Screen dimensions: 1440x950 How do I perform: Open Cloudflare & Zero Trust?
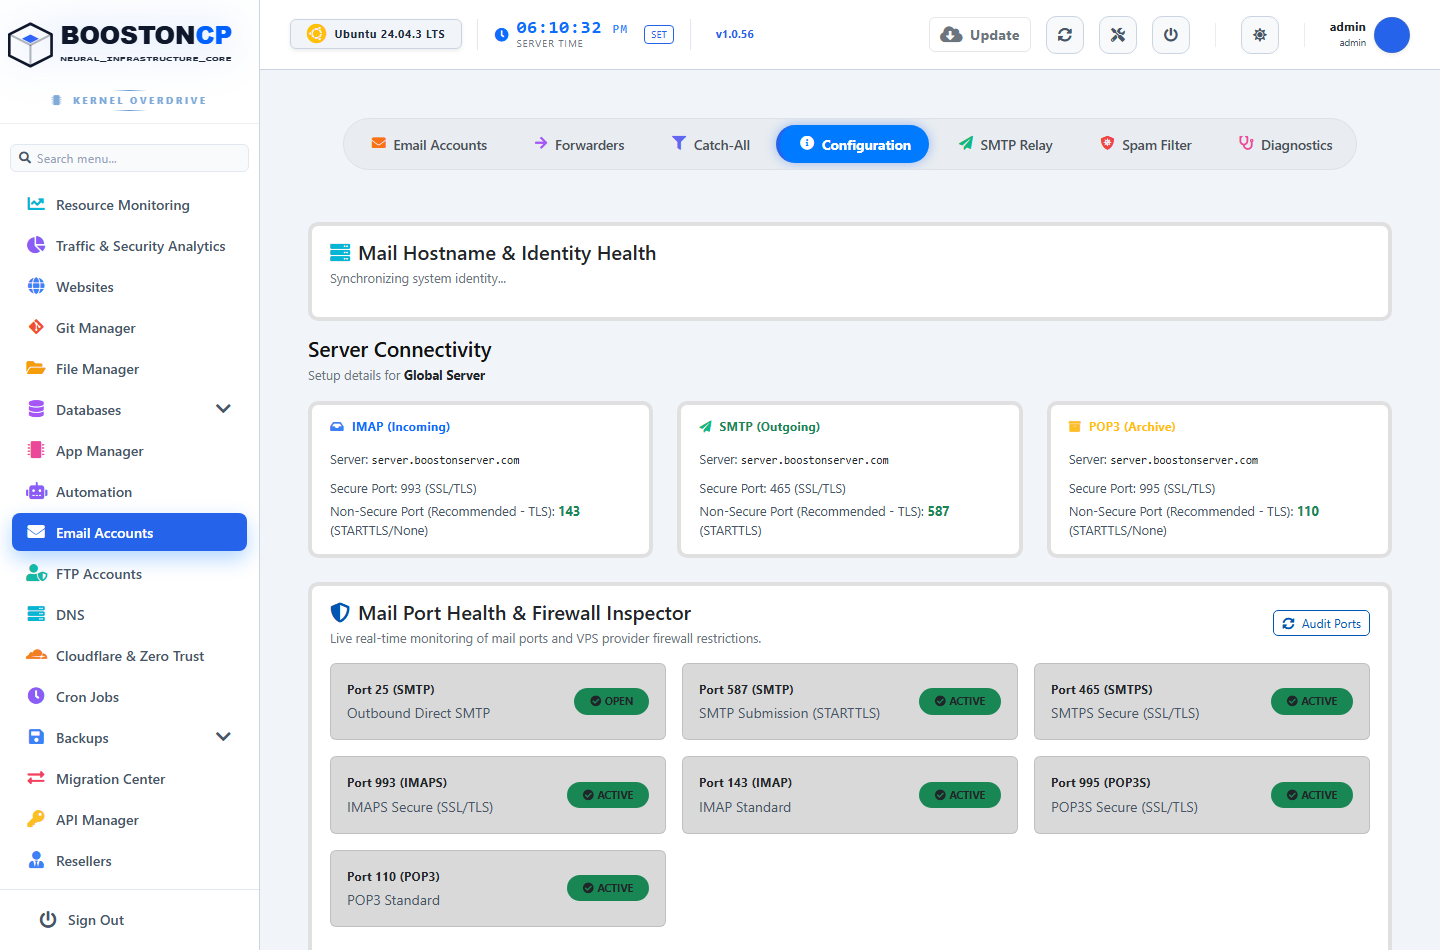[129, 656]
